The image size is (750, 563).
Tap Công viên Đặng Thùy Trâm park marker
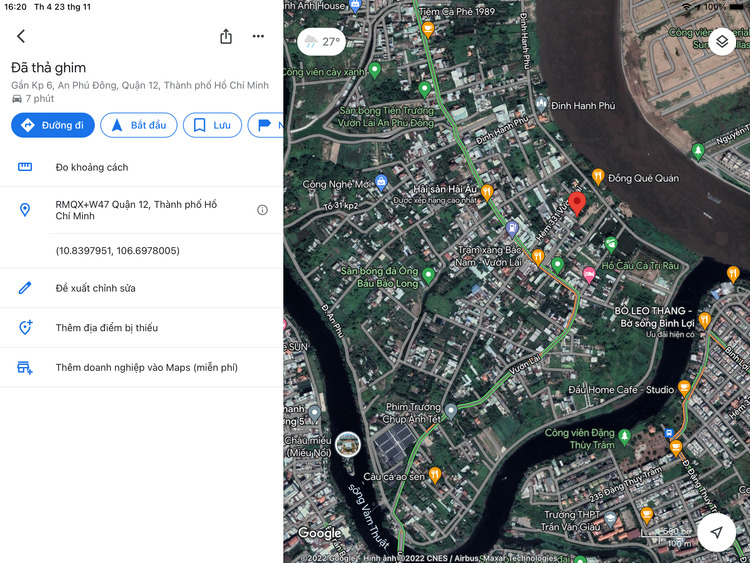click(624, 436)
